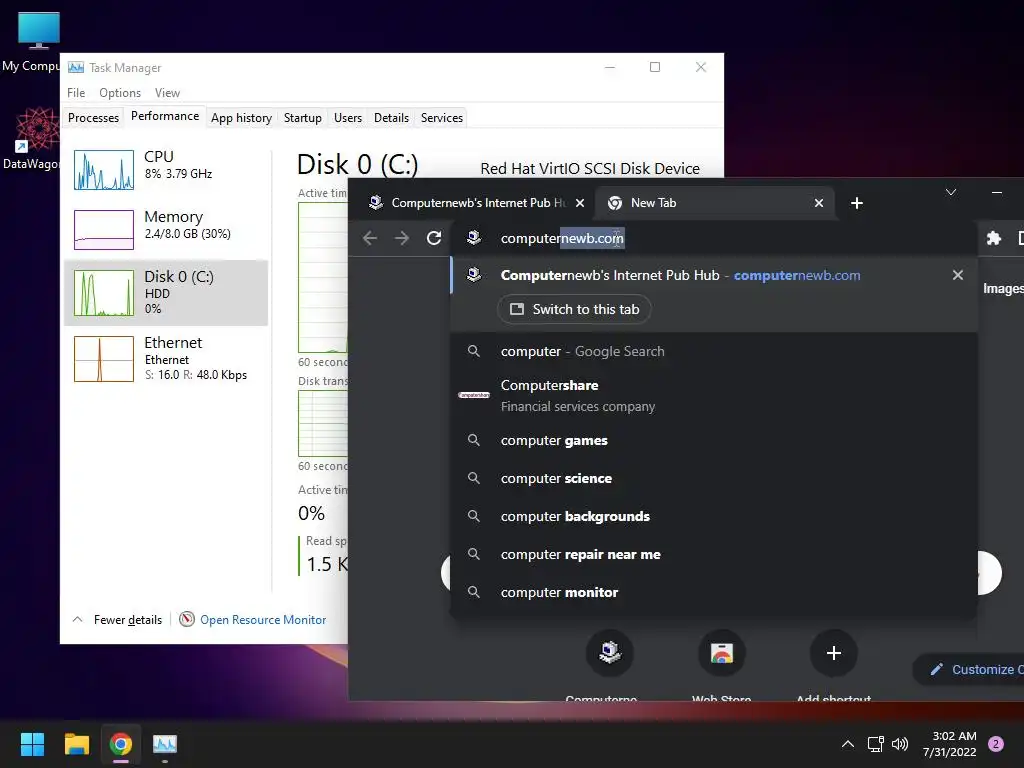This screenshot has width=1024, height=768.
Task: Open the Computernewb shortcut tile icon
Action: point(609,653)
